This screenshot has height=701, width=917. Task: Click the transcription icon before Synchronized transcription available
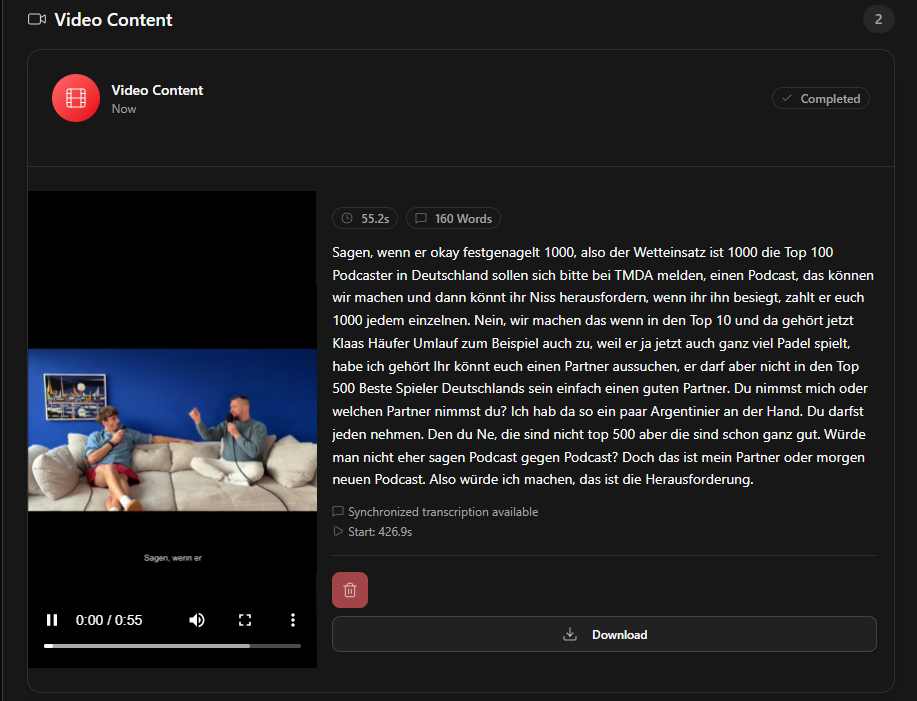pyautogui.click(x=338, y=511)
